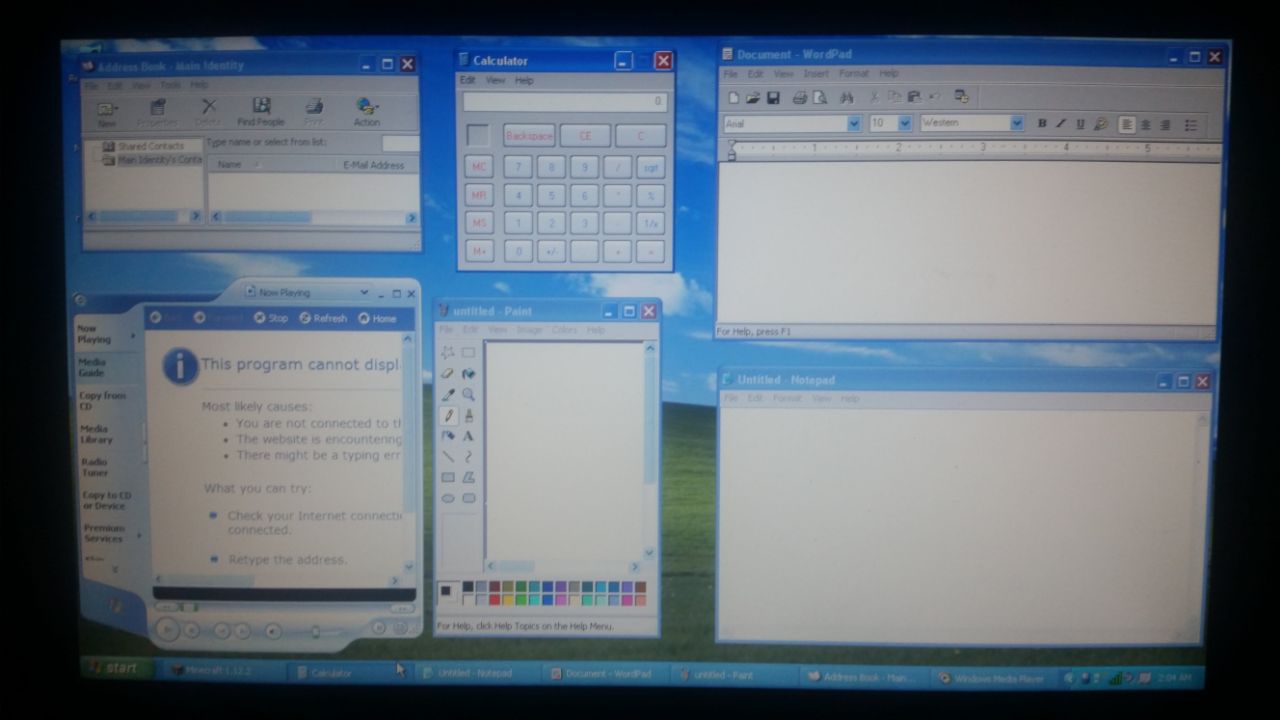
Task: Open the font size dropdown in WordPad
Action: 905,123
